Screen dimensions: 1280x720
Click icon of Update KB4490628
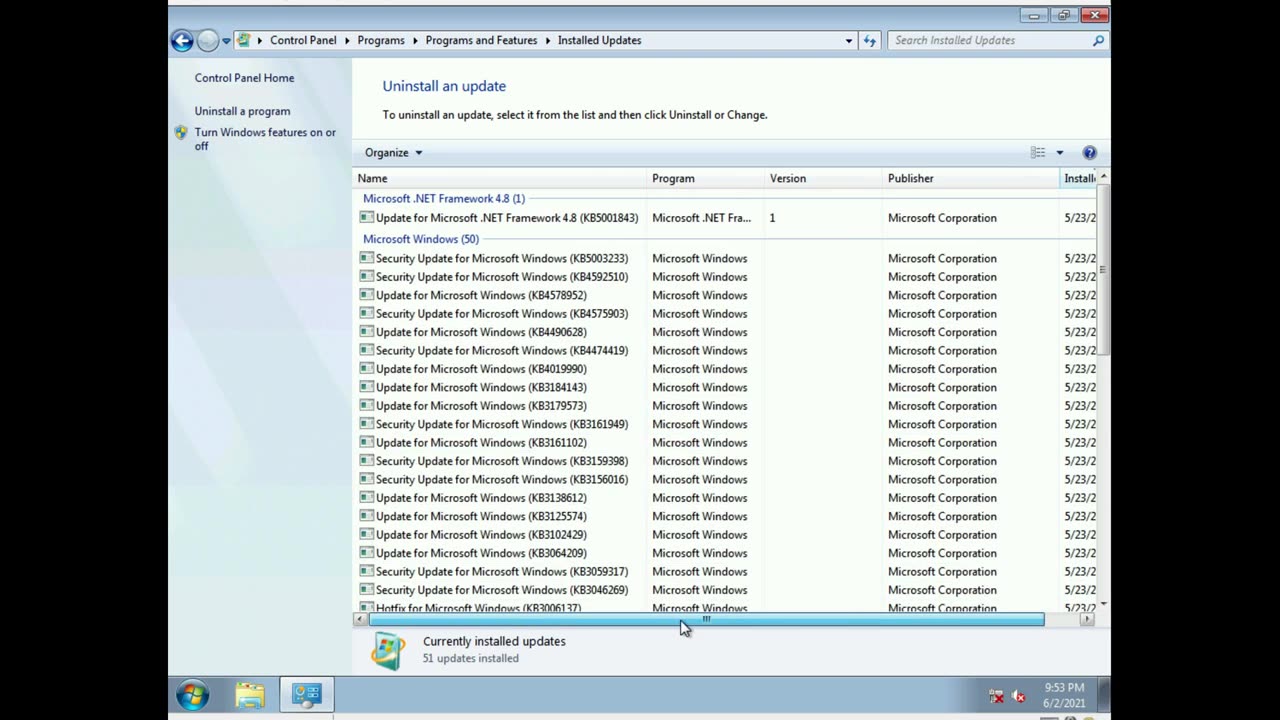coord(366,332)
